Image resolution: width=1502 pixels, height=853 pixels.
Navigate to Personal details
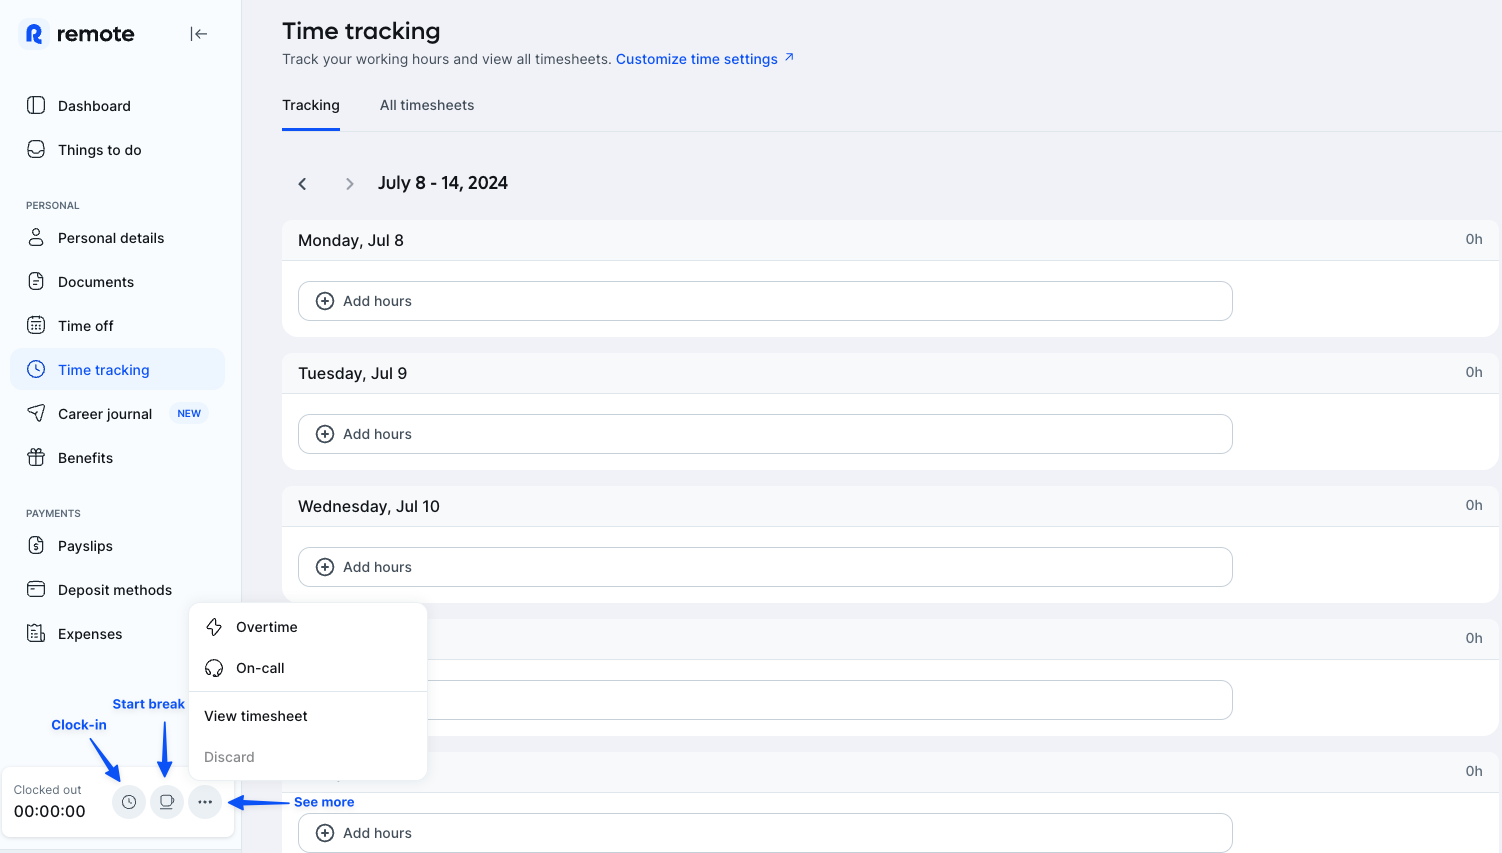(x=110, y=237)
